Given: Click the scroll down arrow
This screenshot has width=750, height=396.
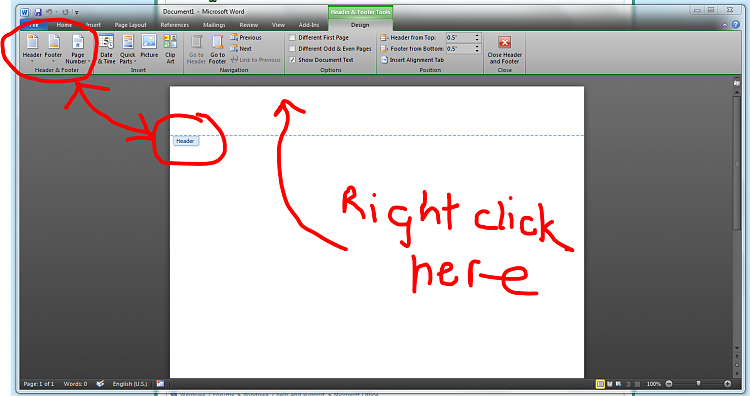Looking at the screenshot, I should click(x=737, y=348).
